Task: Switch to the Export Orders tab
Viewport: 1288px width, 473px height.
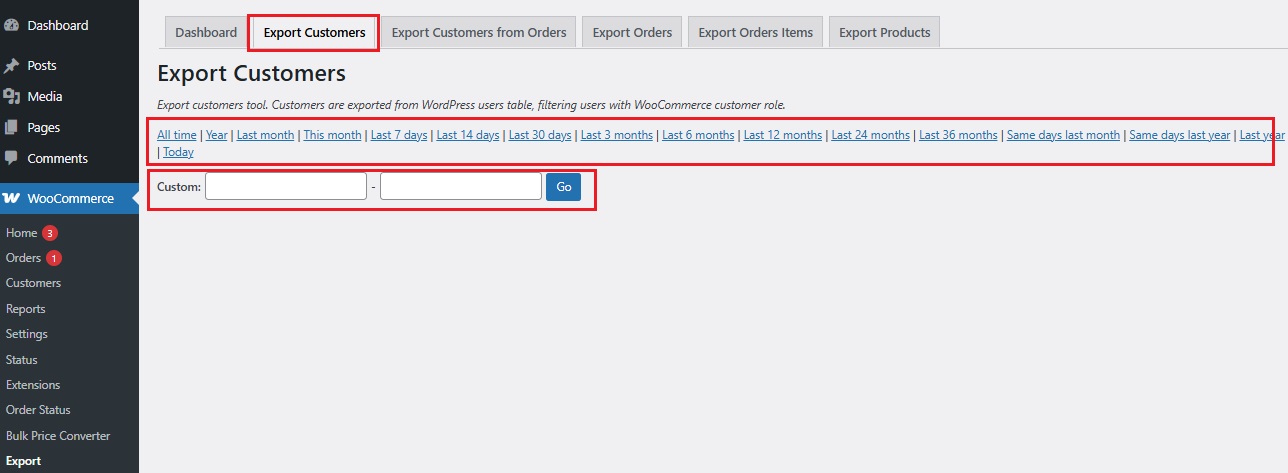Action: (x=632, y=32)
